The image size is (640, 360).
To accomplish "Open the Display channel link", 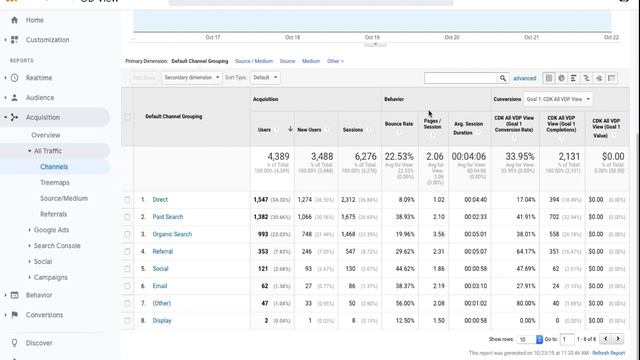I will (162, 321).
